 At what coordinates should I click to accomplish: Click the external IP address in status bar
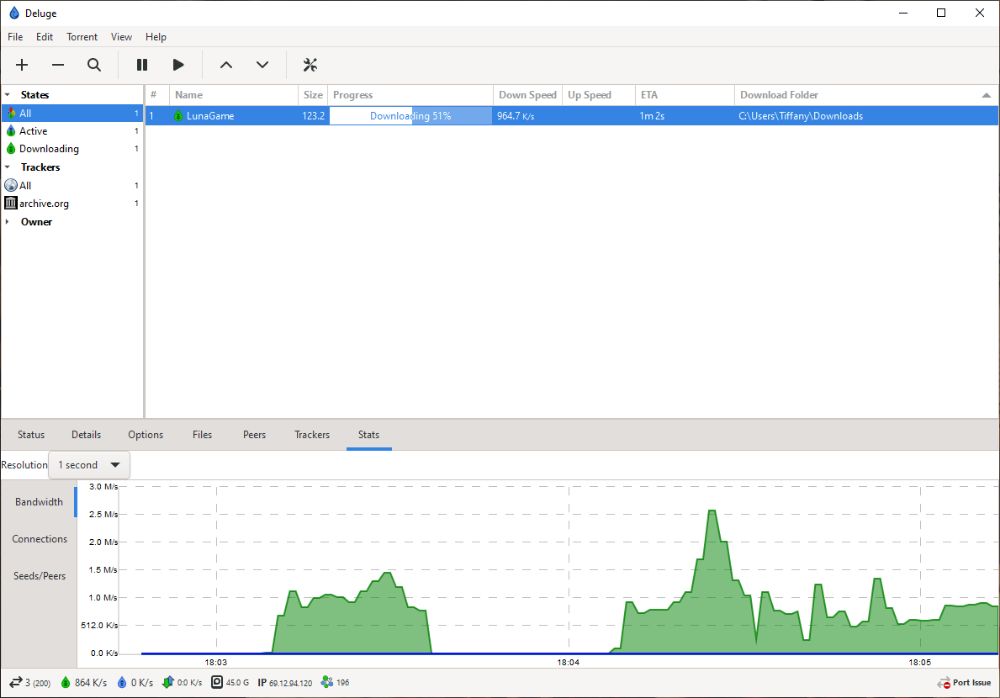(284, 683)
